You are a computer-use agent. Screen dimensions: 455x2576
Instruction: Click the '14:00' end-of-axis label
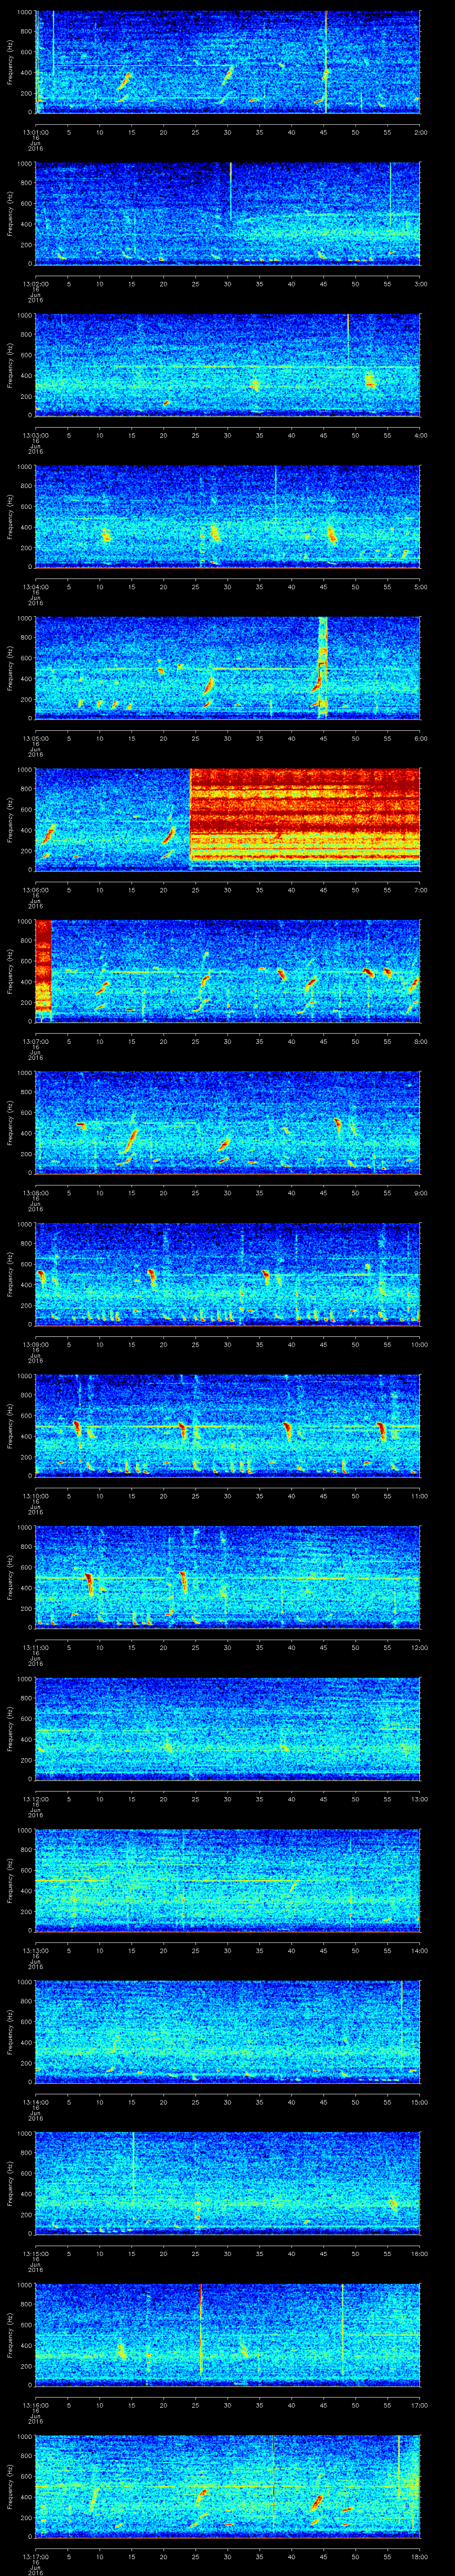tap(419, 1950)
